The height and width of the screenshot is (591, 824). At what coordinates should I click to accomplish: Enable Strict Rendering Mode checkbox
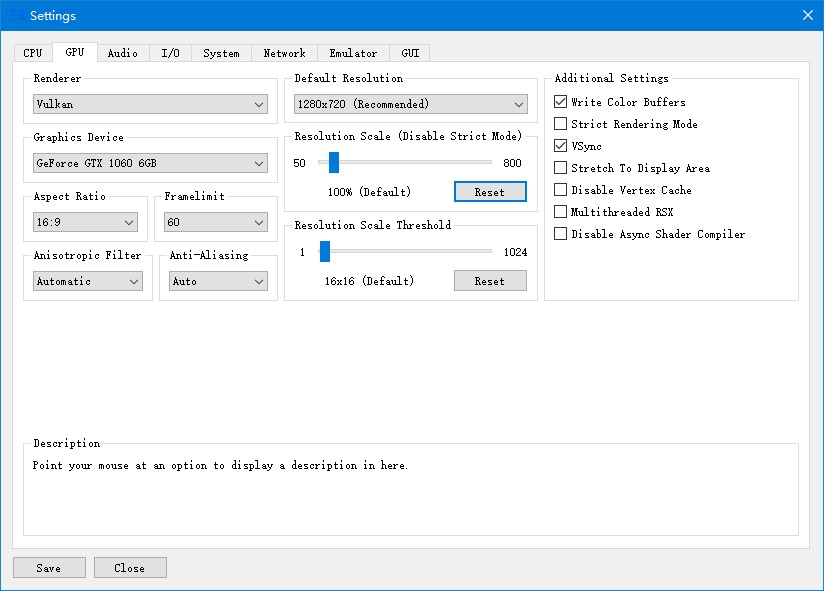[x=561, y=124]
